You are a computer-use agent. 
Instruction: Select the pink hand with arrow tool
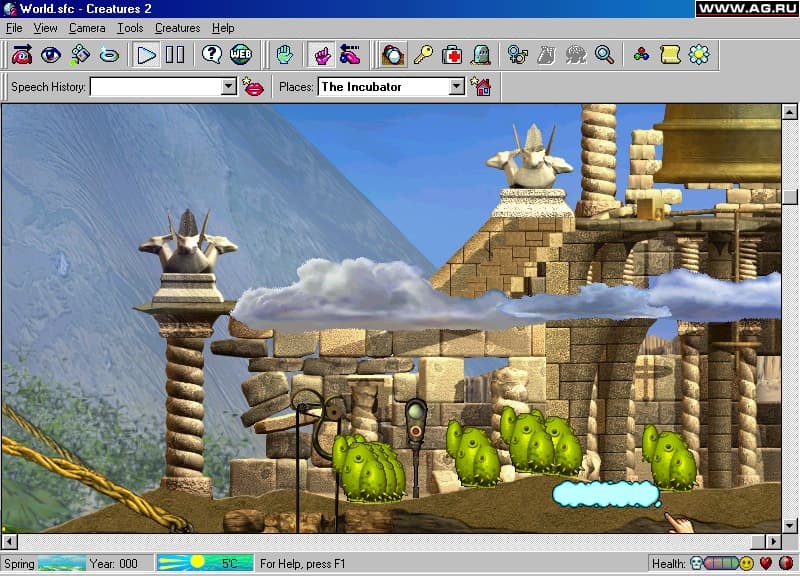click(351, 55)
